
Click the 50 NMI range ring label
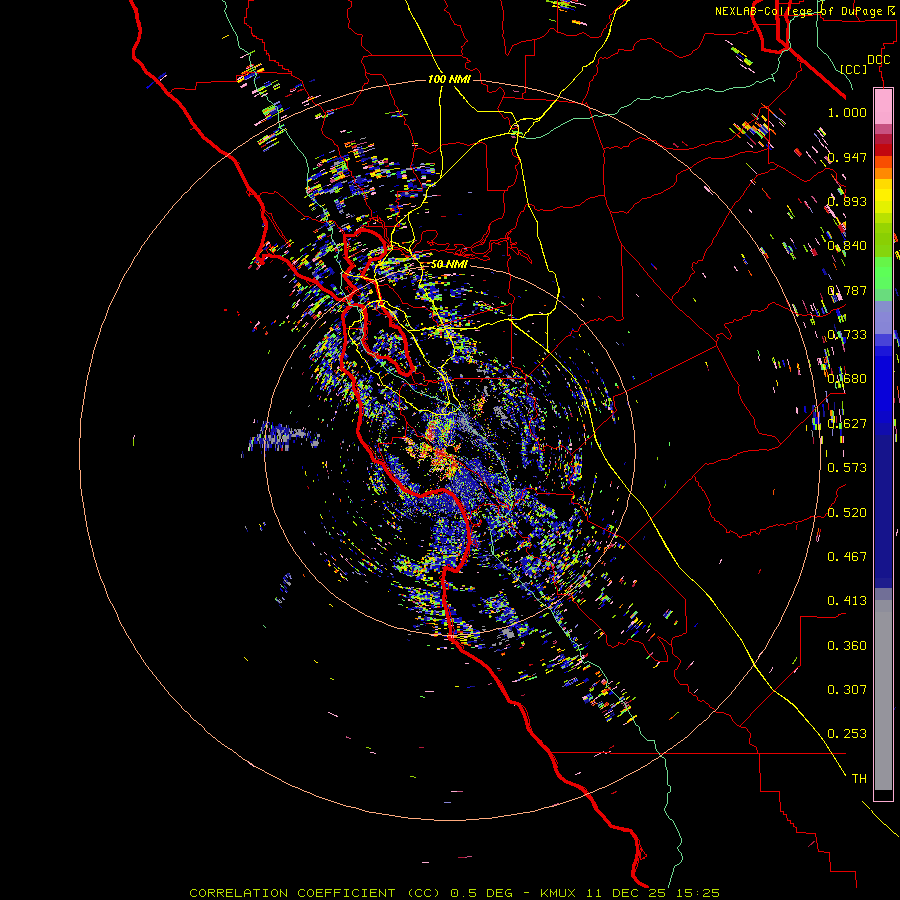click(449, 264)
